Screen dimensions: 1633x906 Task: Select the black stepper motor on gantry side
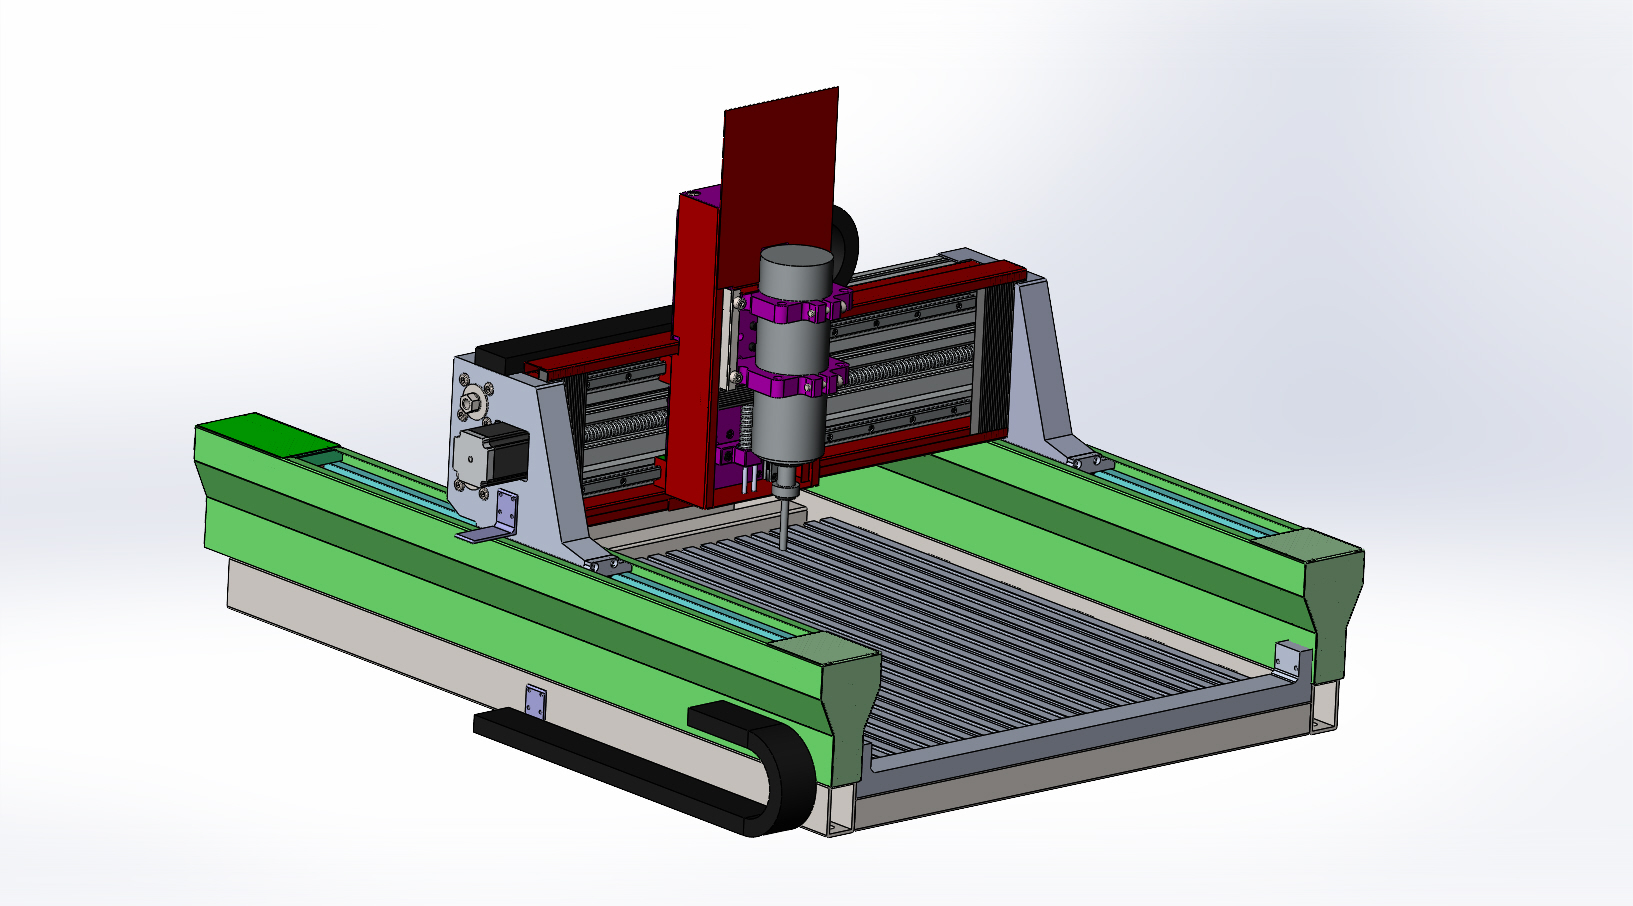pos(490,454)
